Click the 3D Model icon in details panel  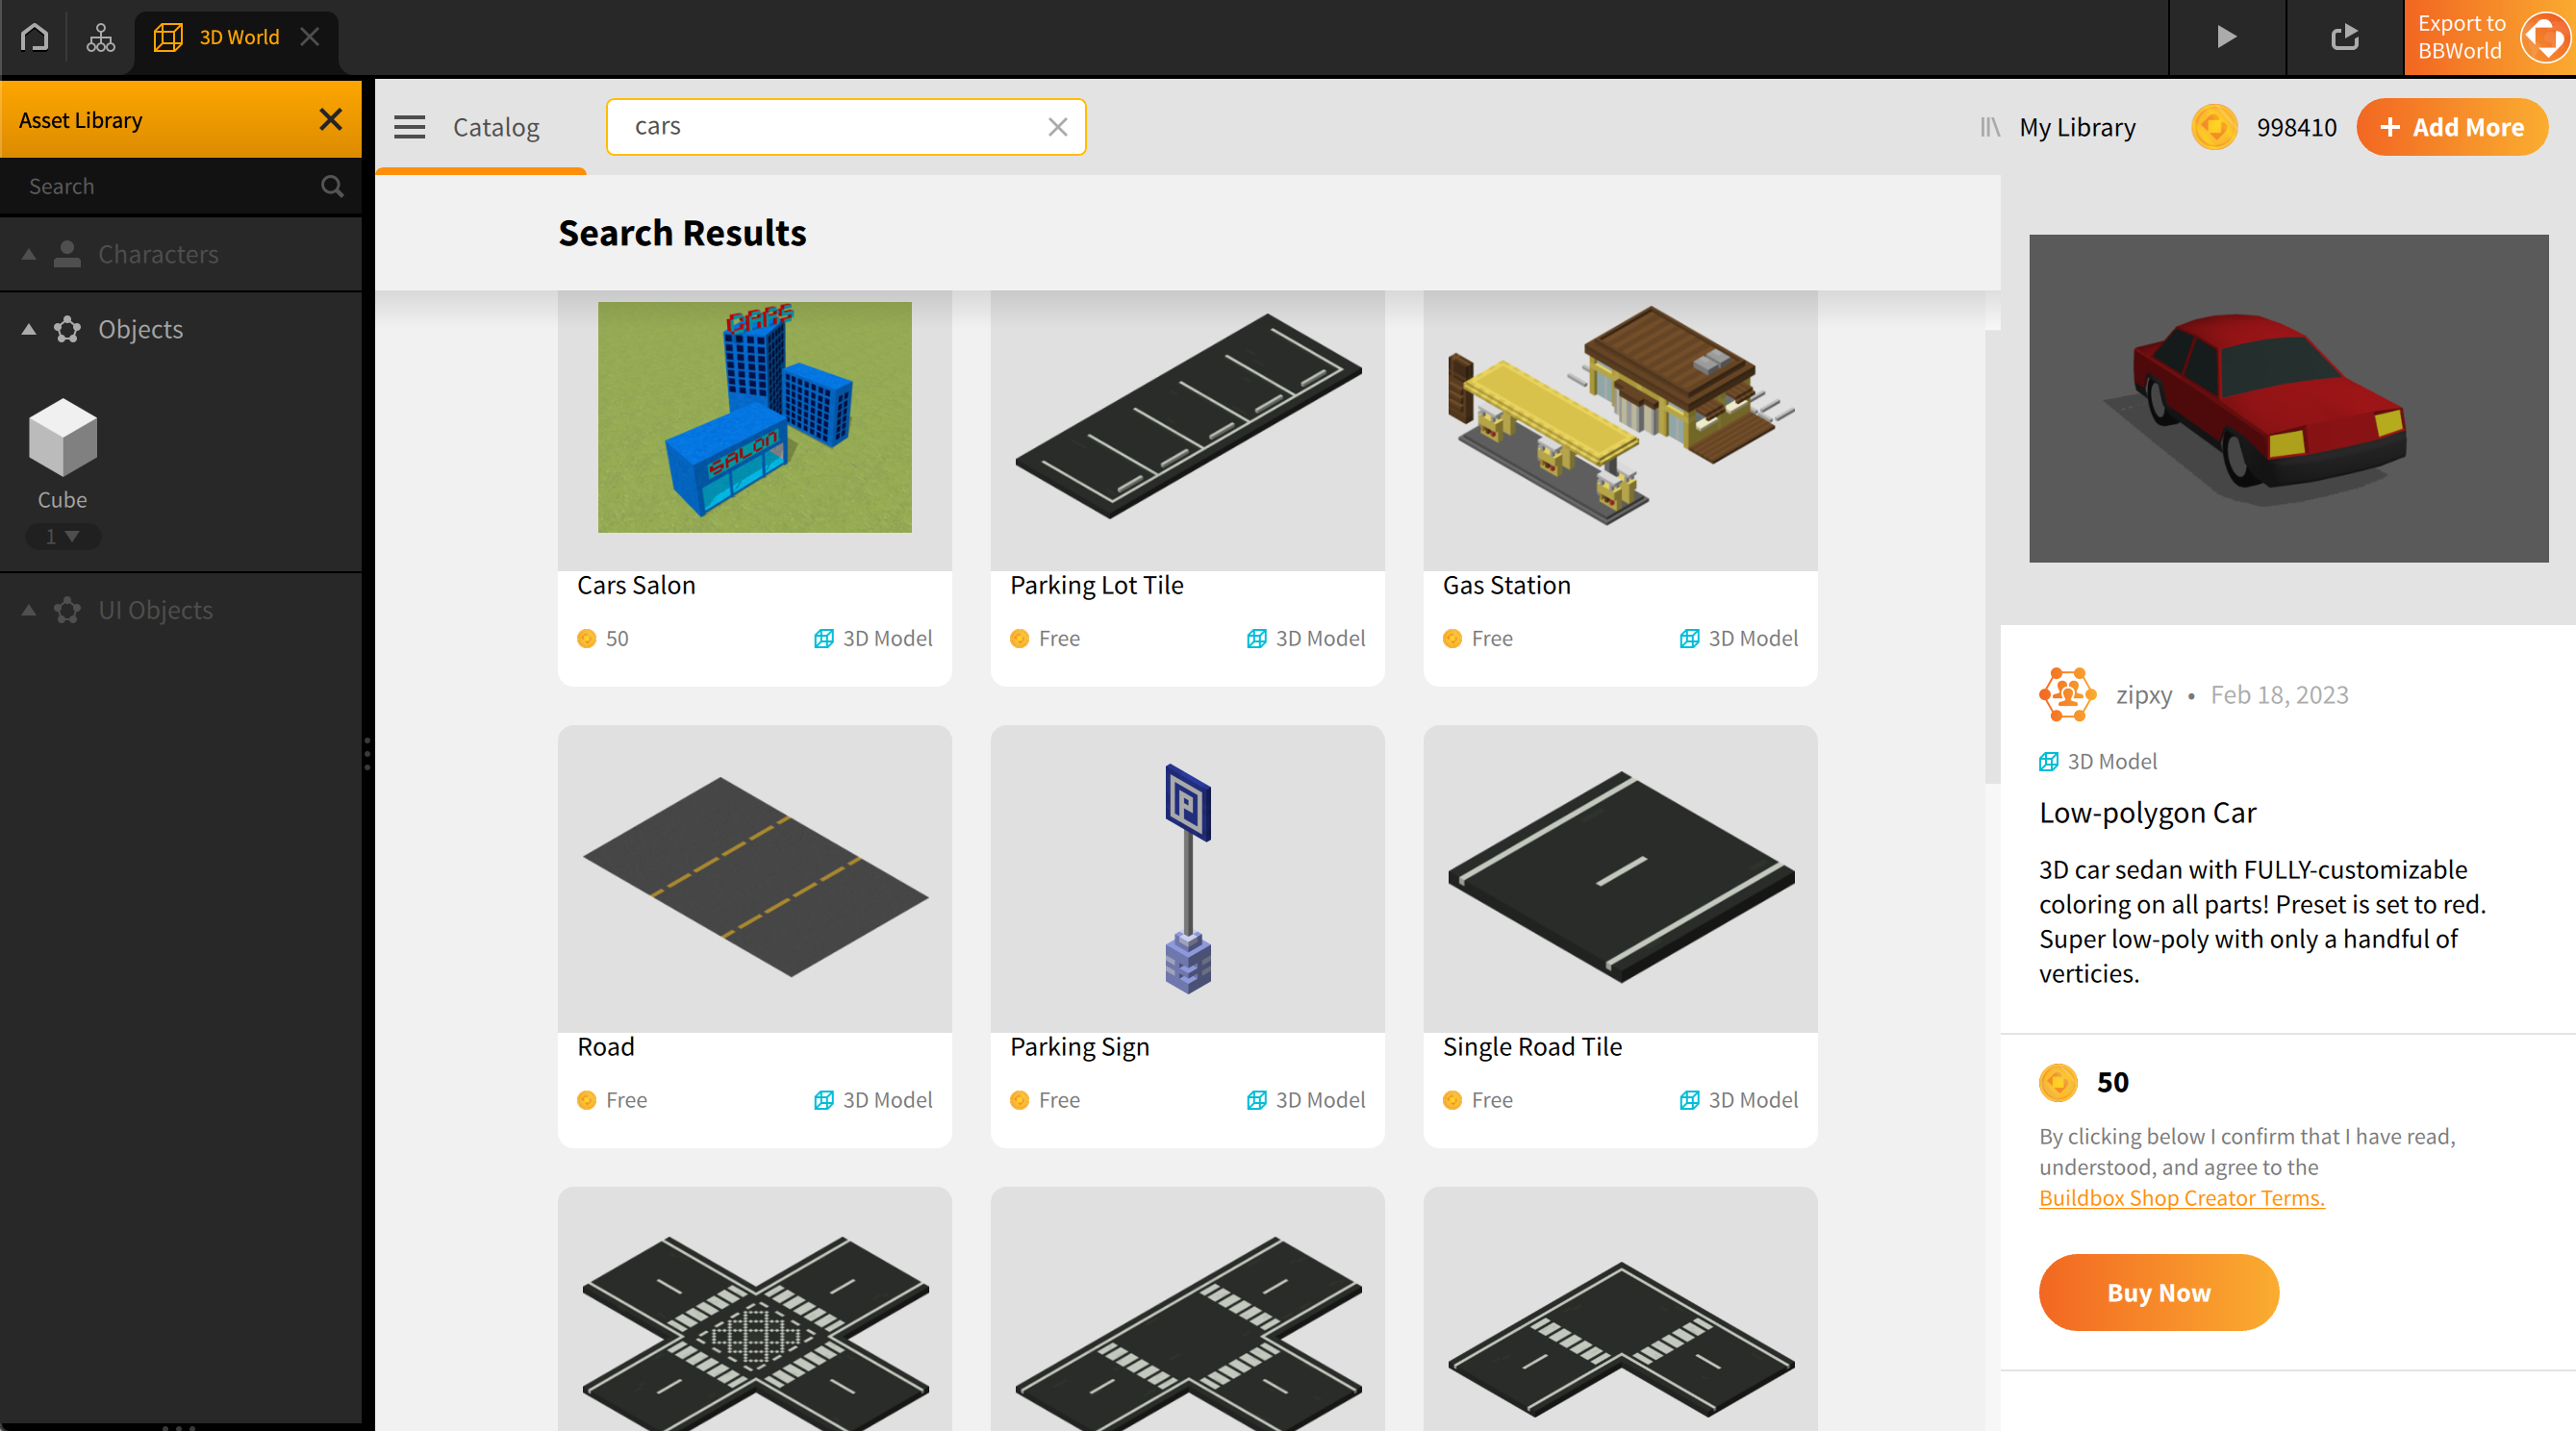click(x=2048, y=761)
